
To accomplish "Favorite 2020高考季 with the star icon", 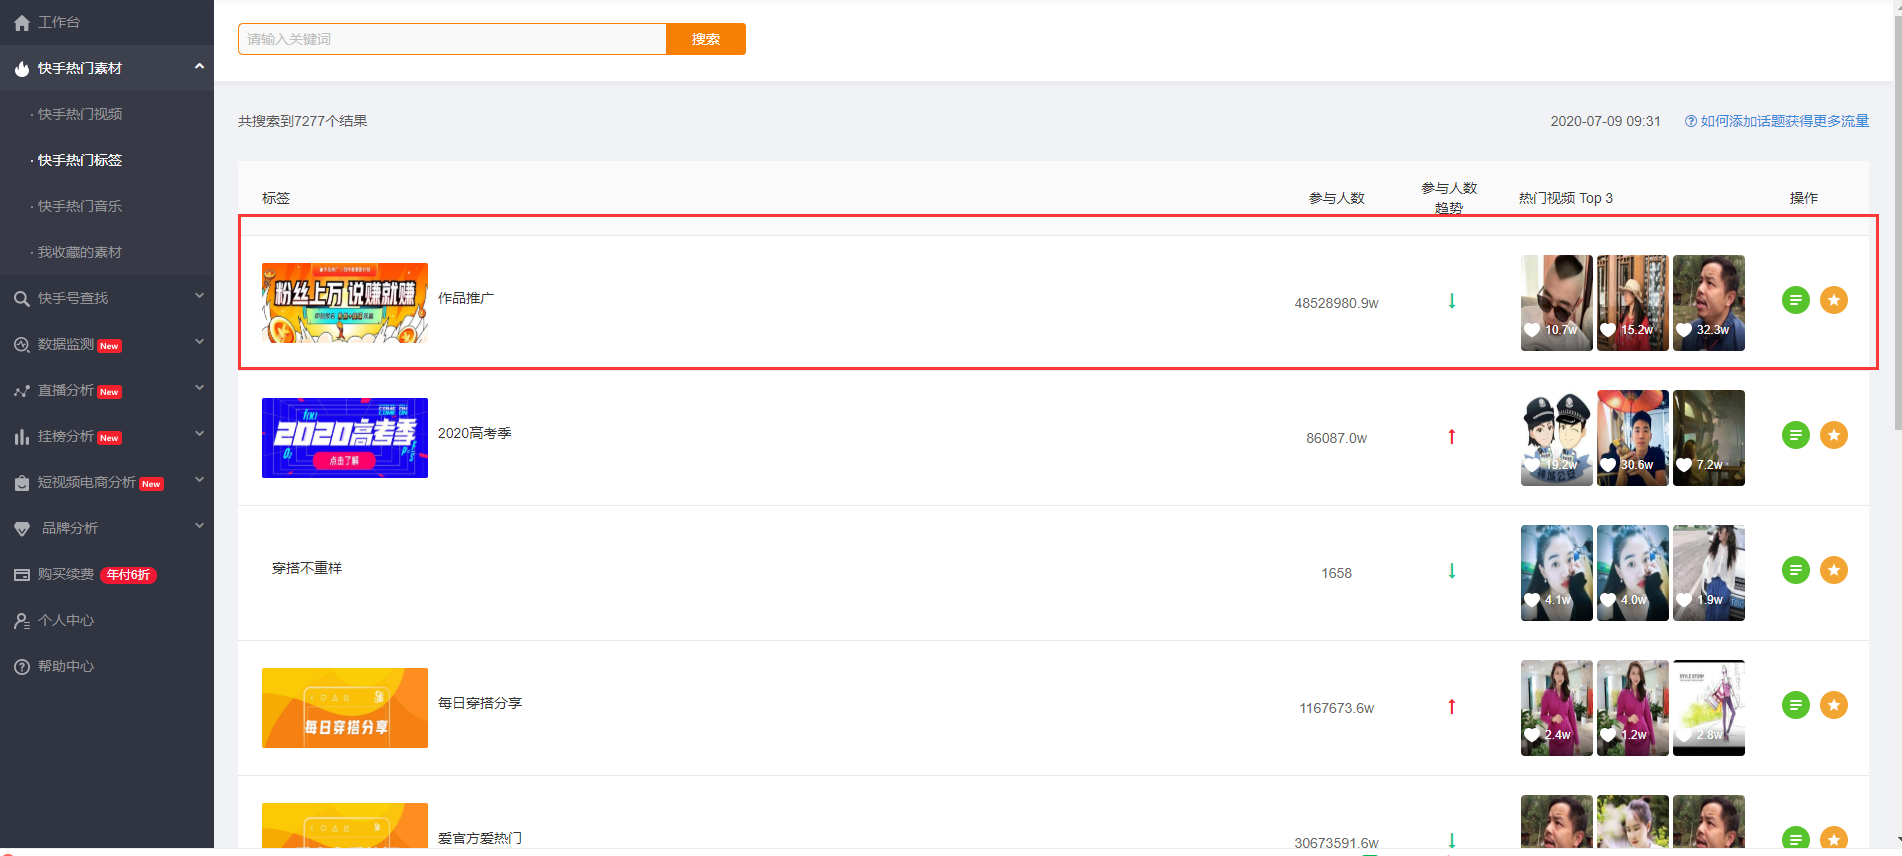I will tap(1834, 435).
